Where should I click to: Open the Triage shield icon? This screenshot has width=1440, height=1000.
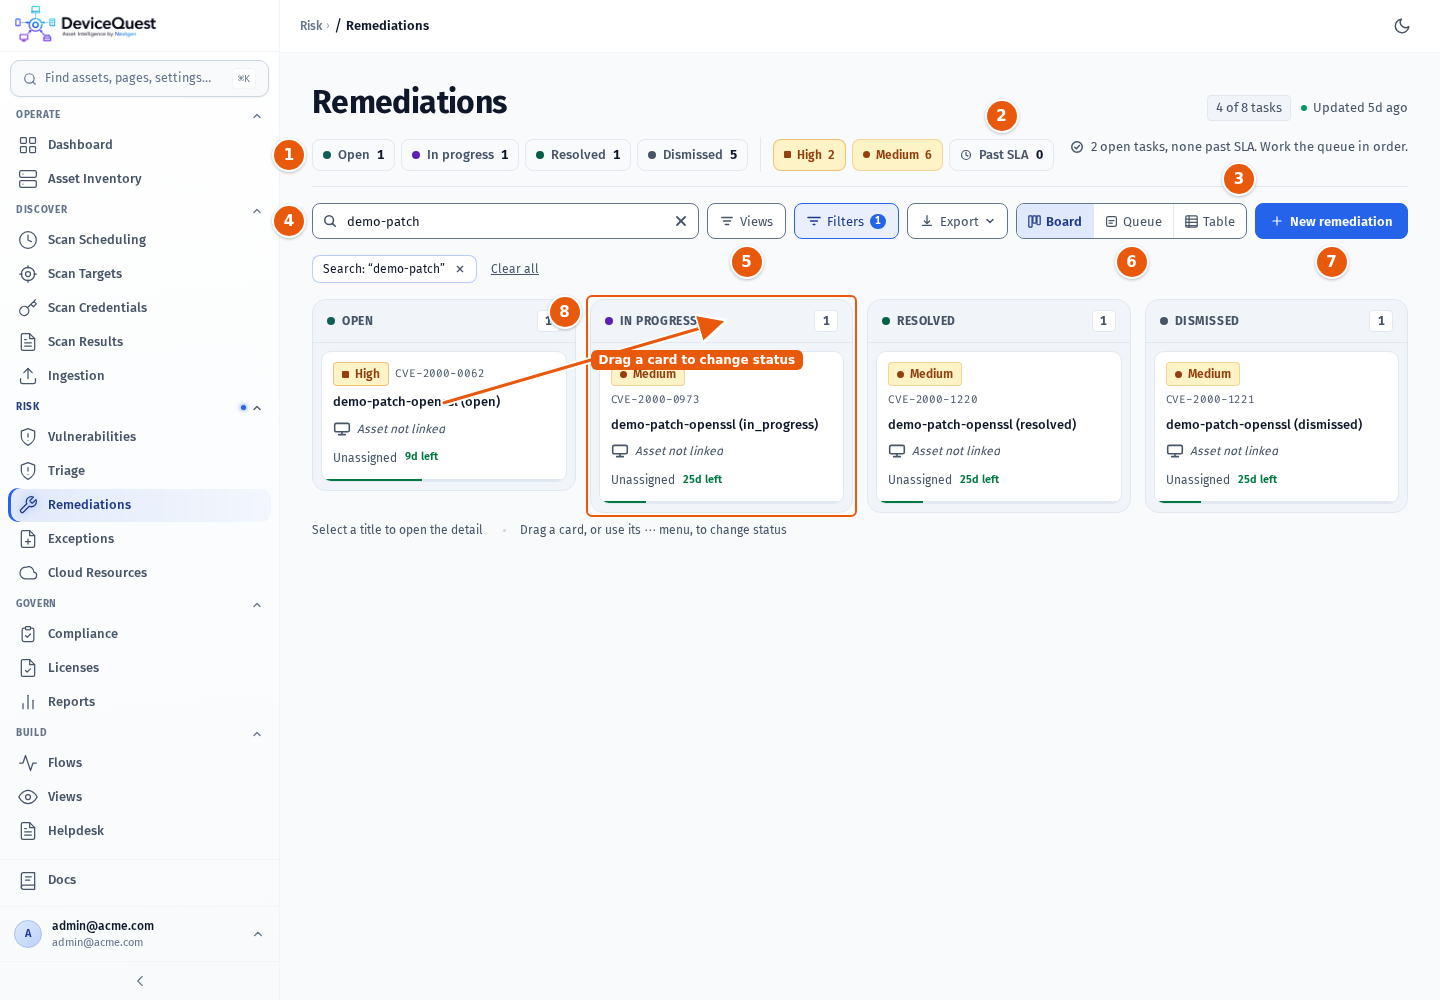pyautogui.click(x=28, y=471)
